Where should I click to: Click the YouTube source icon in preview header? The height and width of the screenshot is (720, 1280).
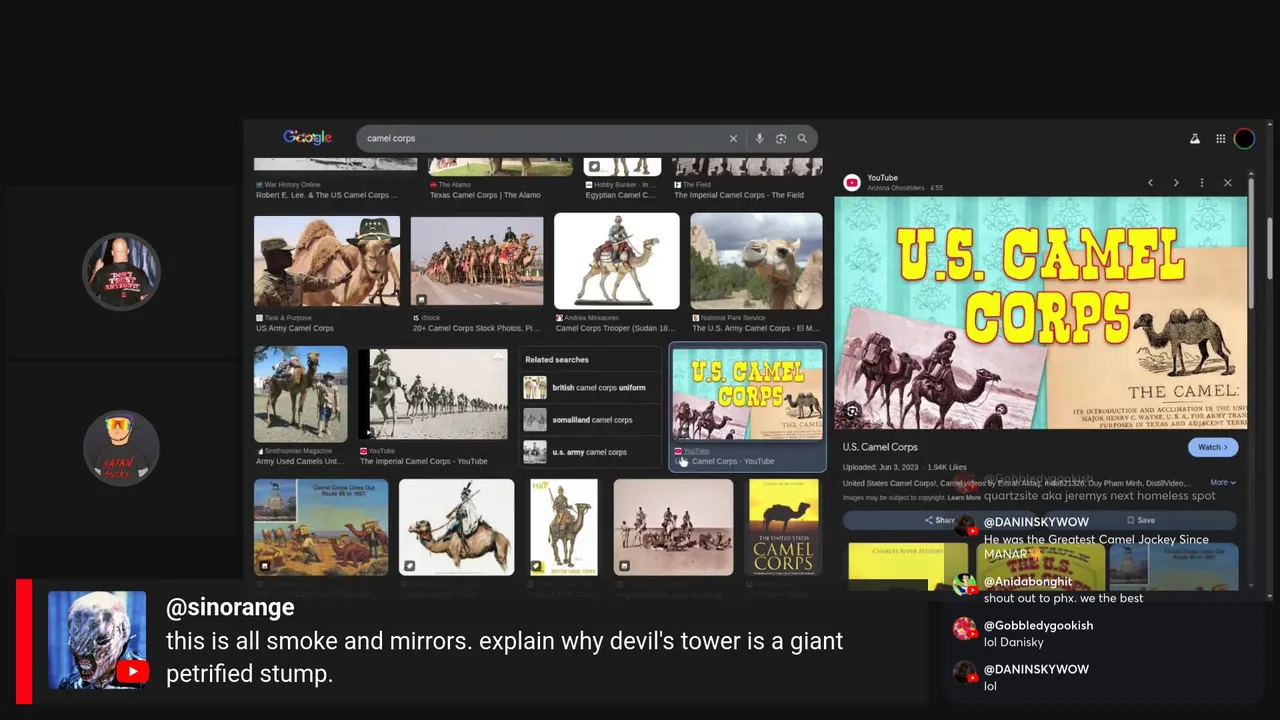click(852, 183)
